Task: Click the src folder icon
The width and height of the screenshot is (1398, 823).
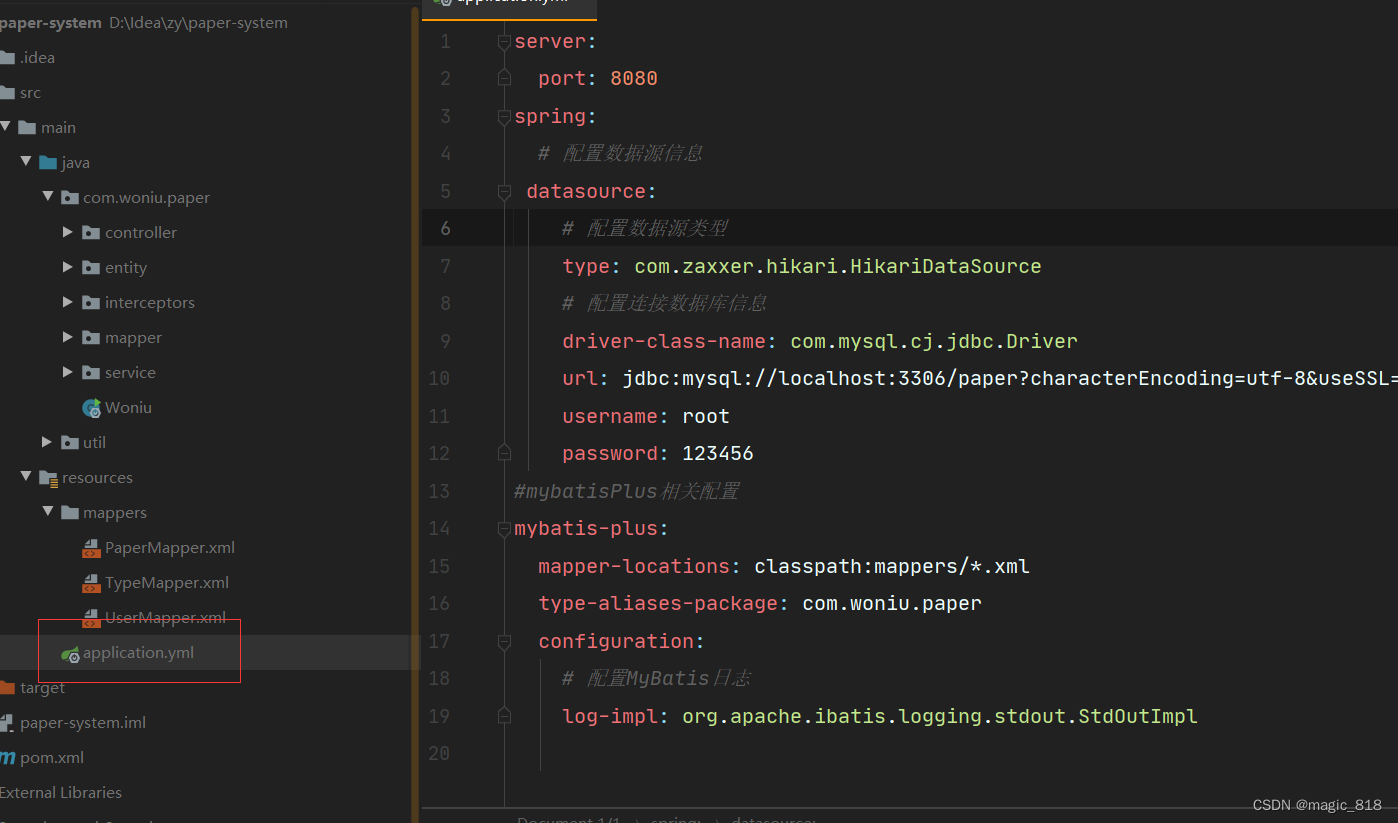Action: pyautogui.click(x=7, y=92)
